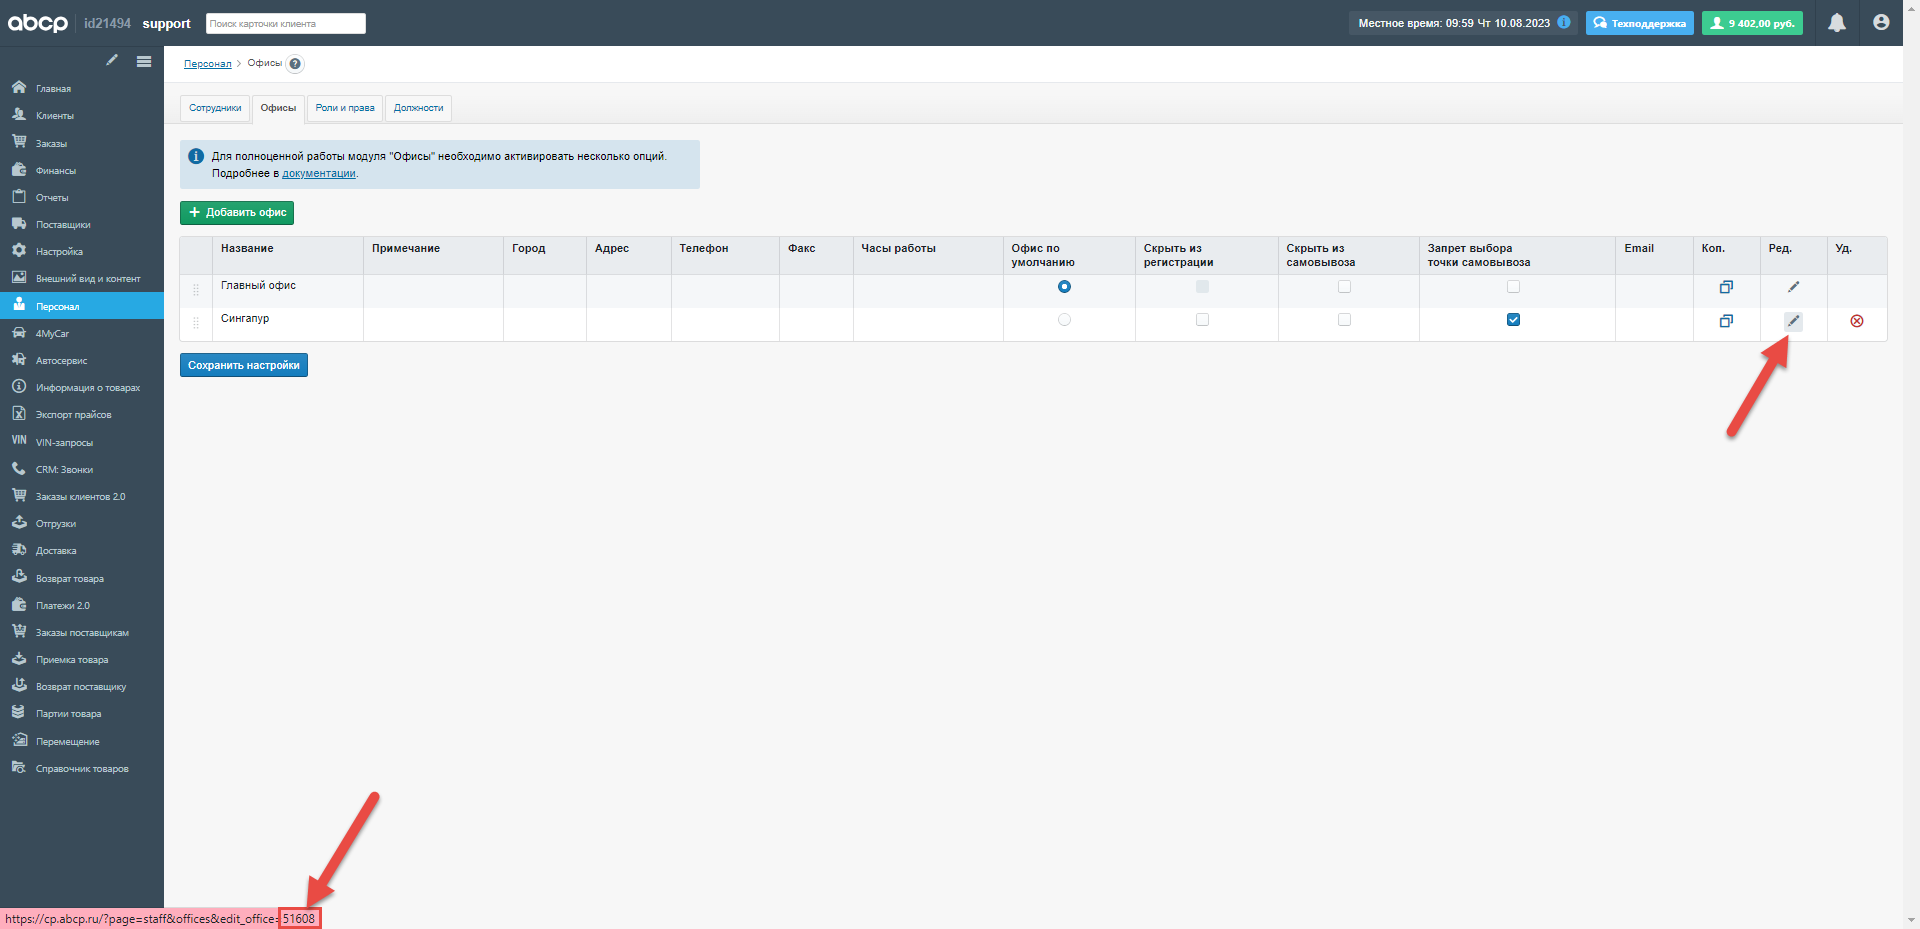Toggle hide from pickup for Сингапур
This screenshot has width=1920, height=929.
tap(1344, 320)
